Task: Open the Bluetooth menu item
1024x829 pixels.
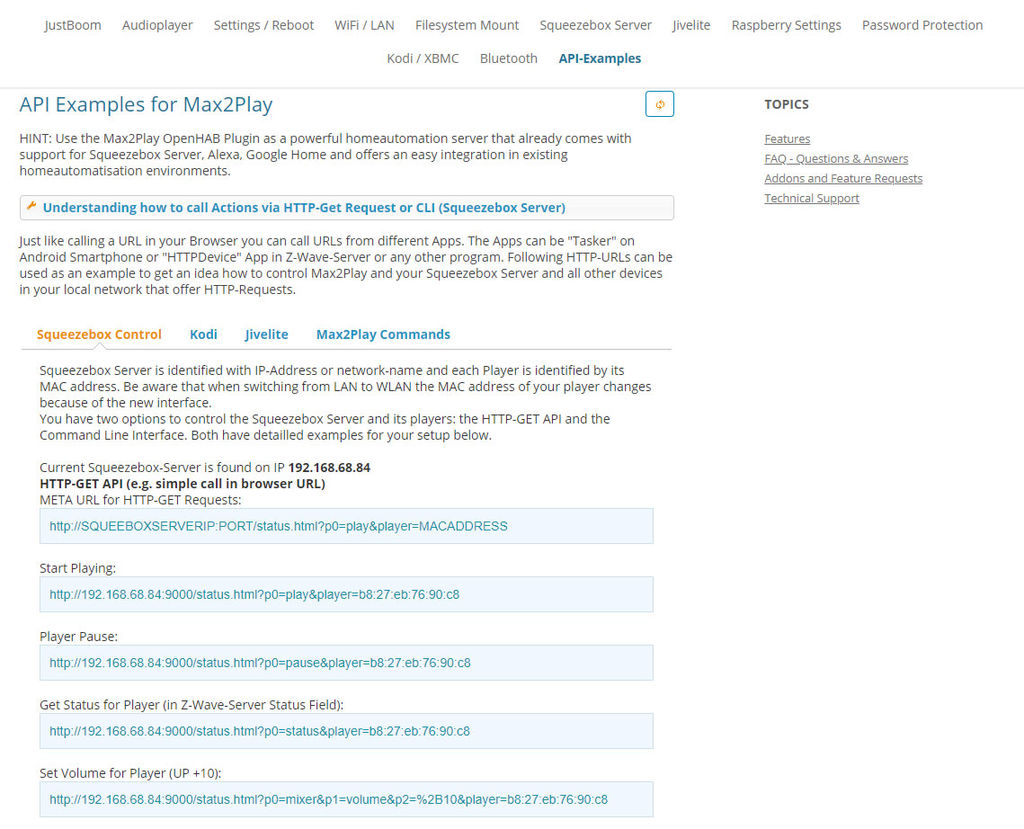Action: coord(509,59)
